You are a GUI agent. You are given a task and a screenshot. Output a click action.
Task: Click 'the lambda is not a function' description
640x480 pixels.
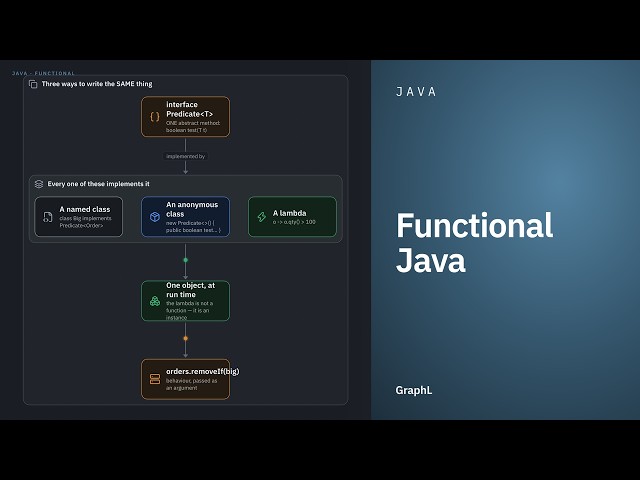click(189, 310)
